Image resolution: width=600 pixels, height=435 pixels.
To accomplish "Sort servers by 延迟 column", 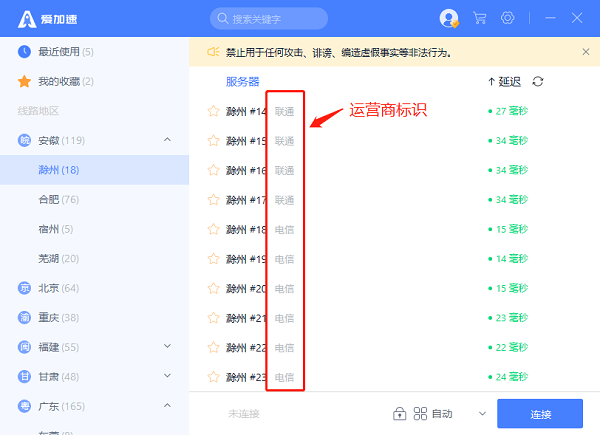I will 504,81.
